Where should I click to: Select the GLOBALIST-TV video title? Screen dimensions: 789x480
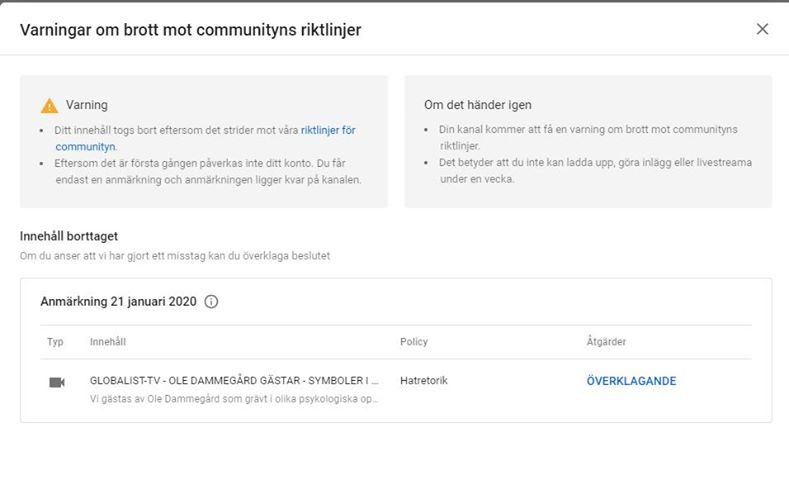pyautogui.click(x=234, y=381)
